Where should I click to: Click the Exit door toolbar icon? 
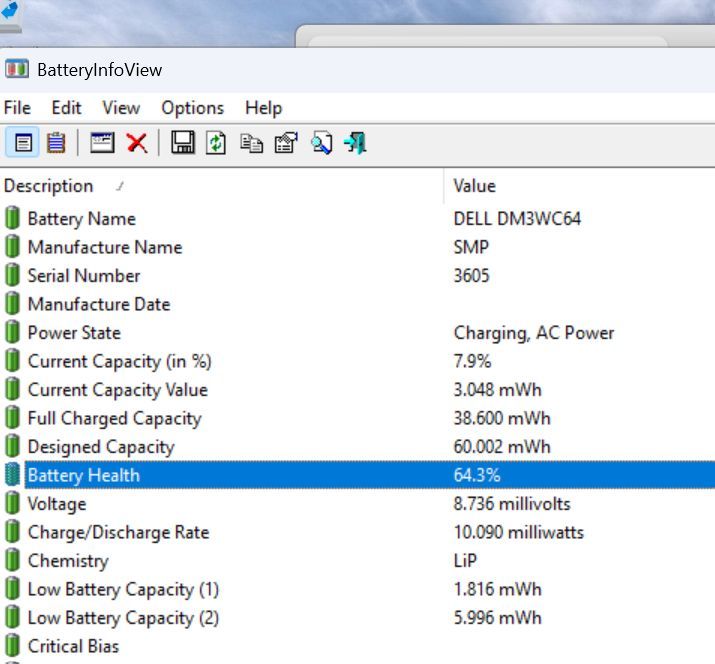(x=355, y=143)
